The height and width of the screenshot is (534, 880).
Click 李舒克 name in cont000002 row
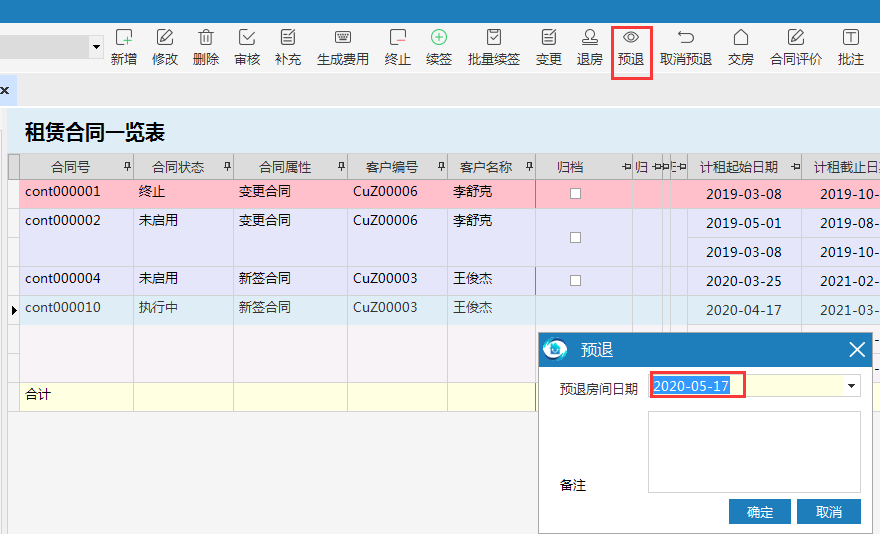(x=492, y=238)
